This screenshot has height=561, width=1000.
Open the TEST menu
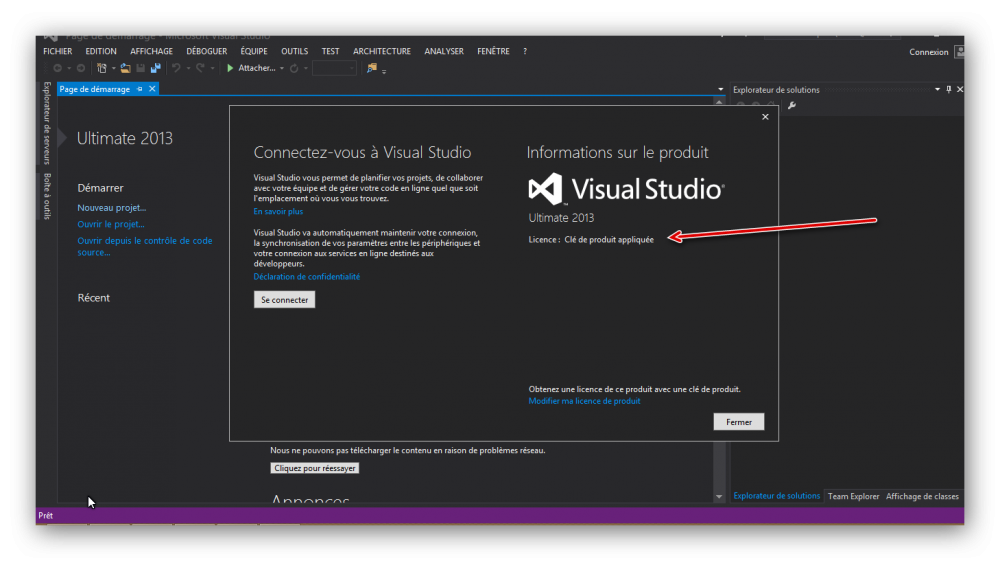tap(330, 51)
